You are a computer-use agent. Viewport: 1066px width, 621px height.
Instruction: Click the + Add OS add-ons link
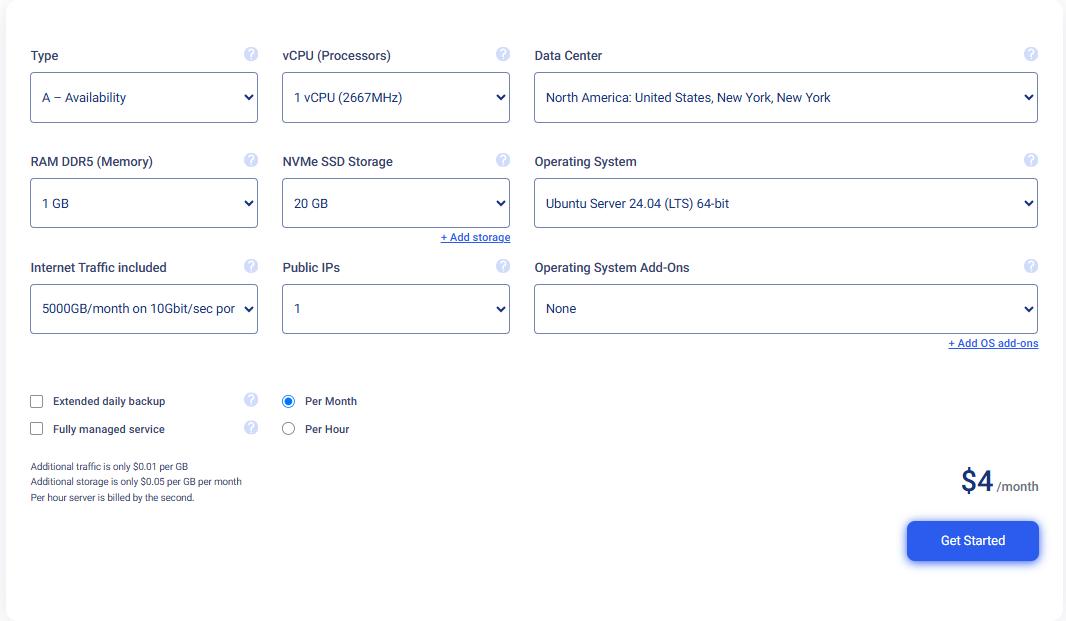click(x=993, y=344)
